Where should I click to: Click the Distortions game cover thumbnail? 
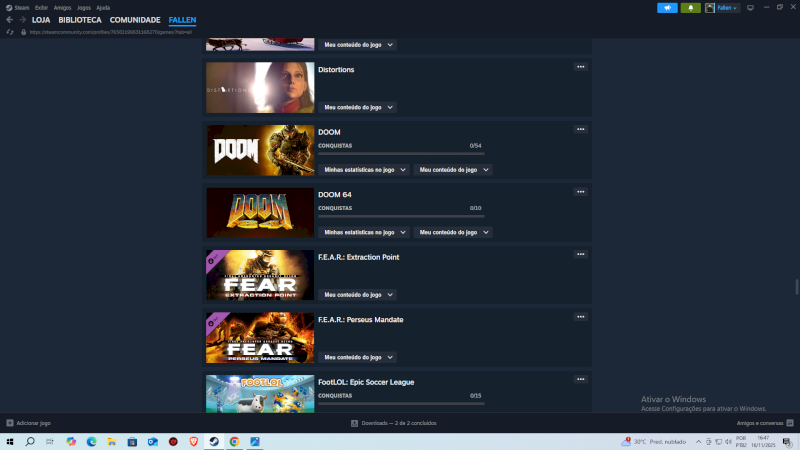(x=260, y=88)
